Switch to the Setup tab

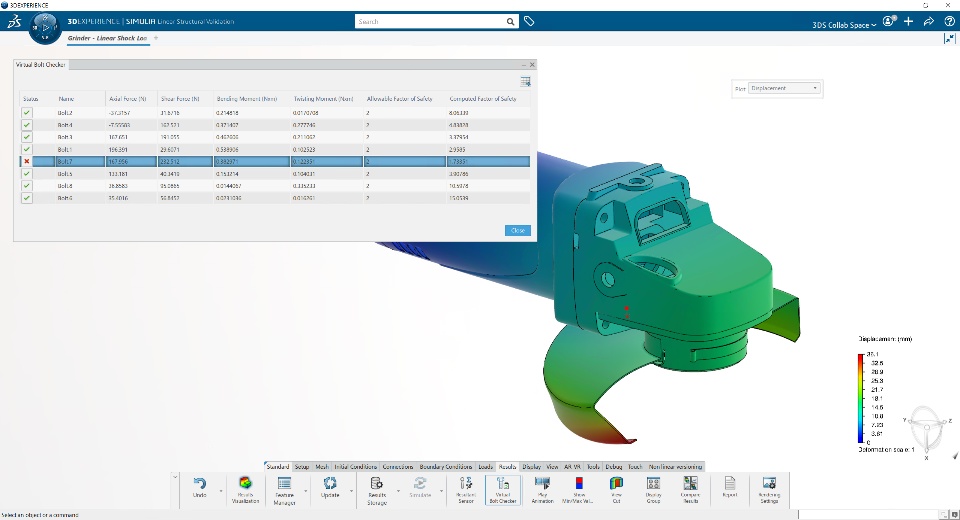coord(302,467)
